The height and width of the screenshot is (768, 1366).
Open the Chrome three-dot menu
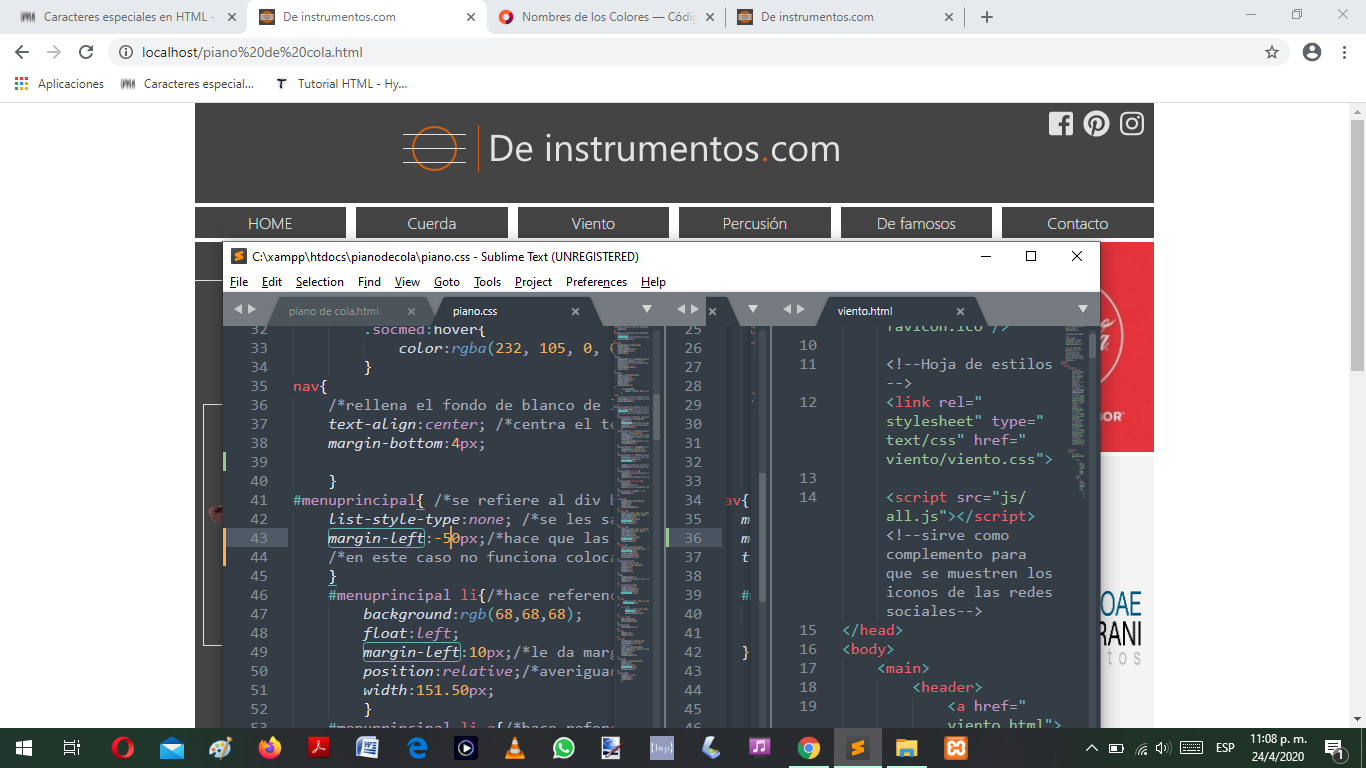[x=1345, y=52]
